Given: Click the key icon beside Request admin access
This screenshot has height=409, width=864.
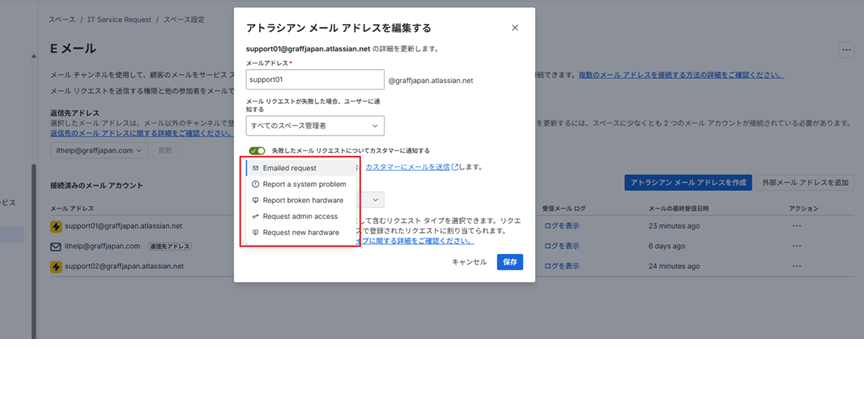Looking at the screenshot, I should point(255,216).
